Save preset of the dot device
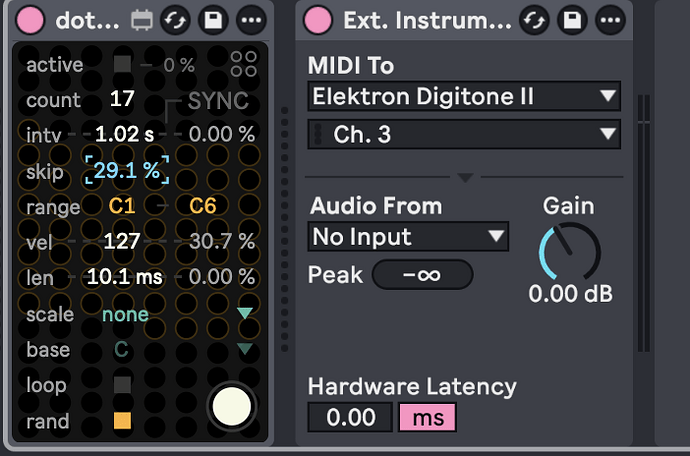690x456 pixels. [x=213, y=20]
